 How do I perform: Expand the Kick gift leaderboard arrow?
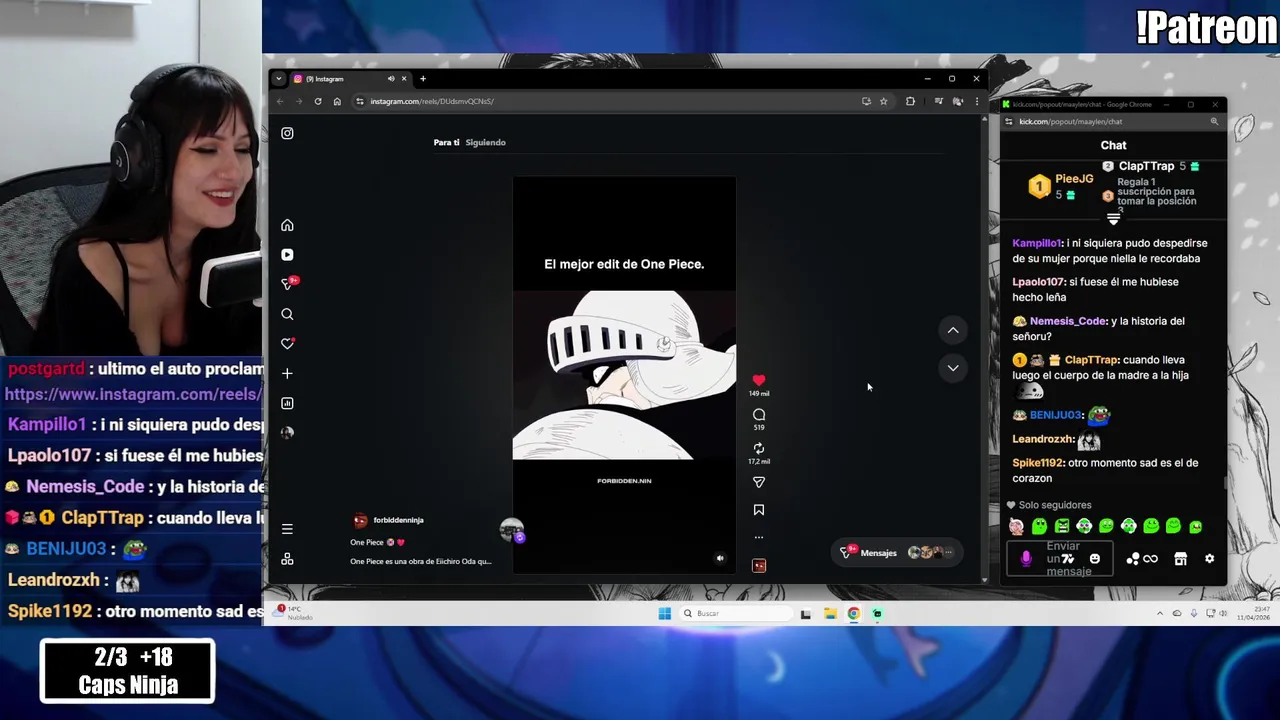coord(1113,219)
